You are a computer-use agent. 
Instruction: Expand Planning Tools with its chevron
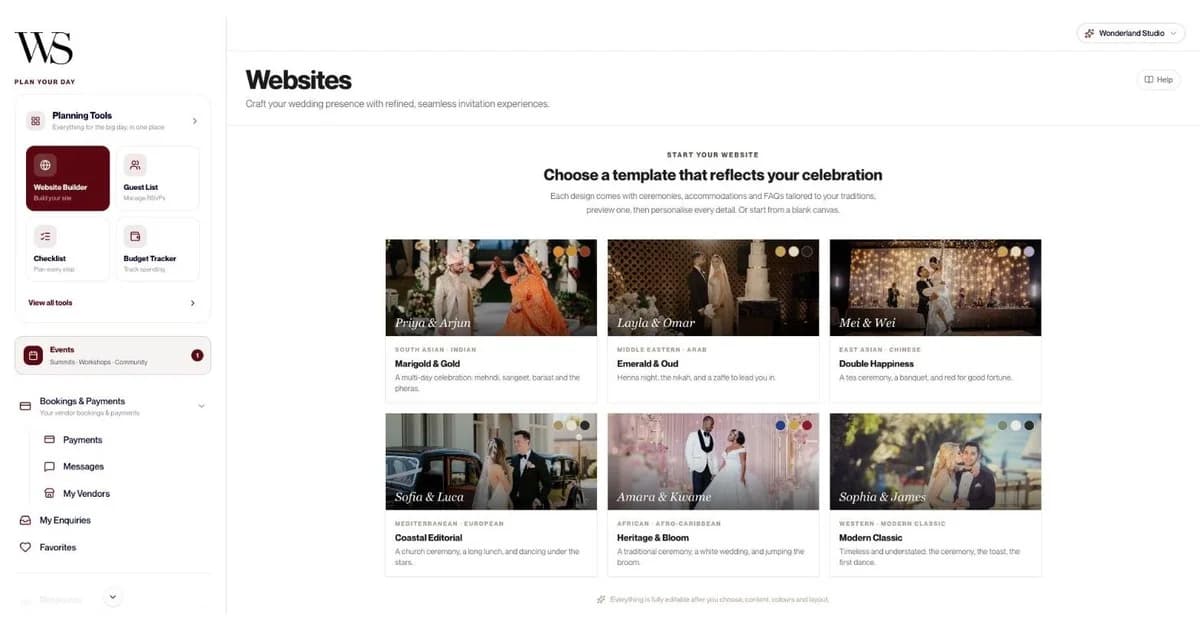(x=194, y=121)
